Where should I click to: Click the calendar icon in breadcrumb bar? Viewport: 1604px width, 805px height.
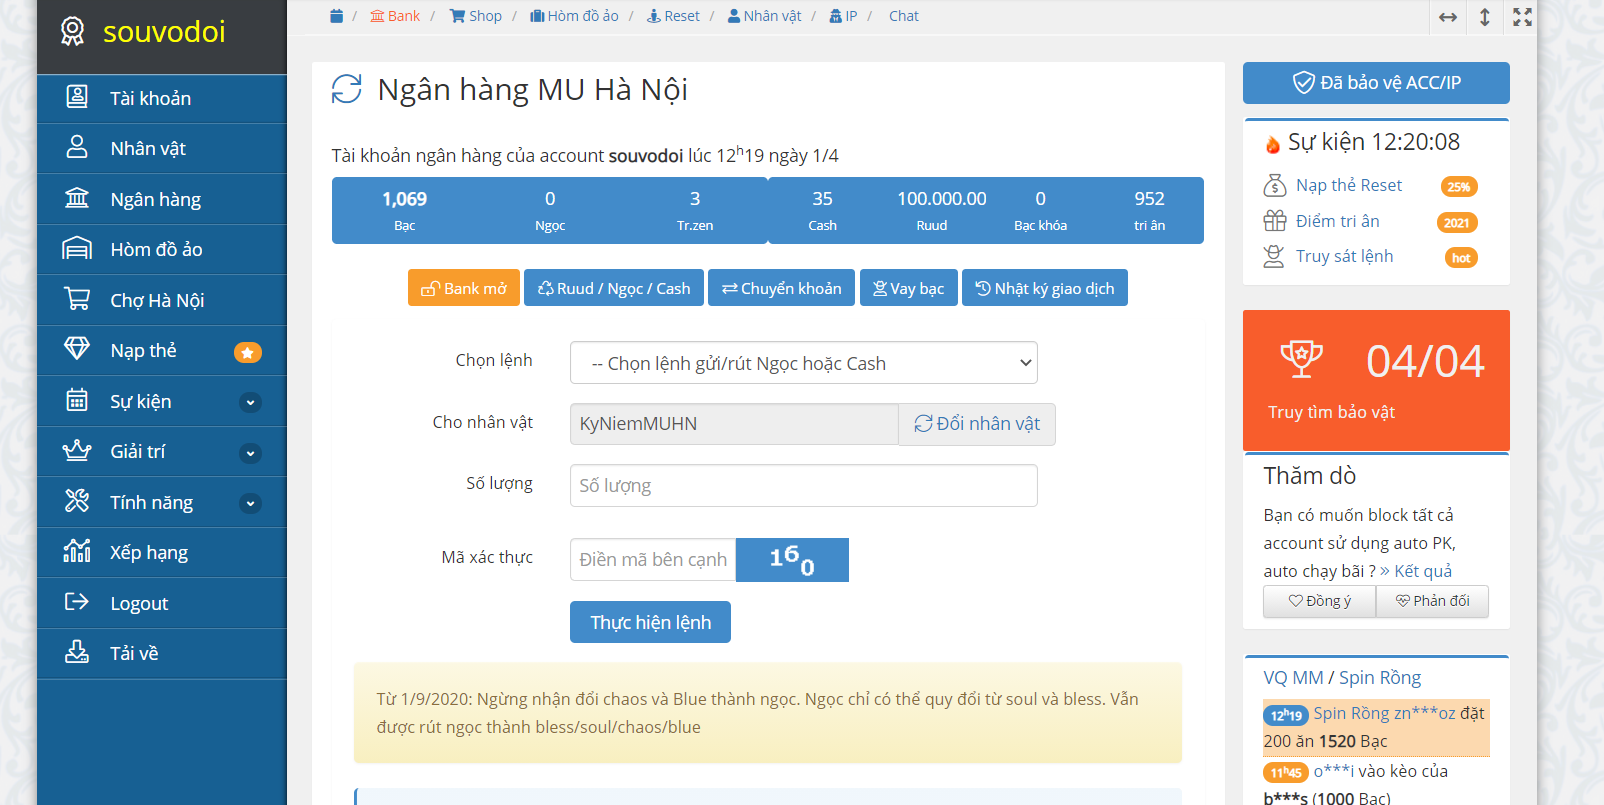(x=337, y=16)
